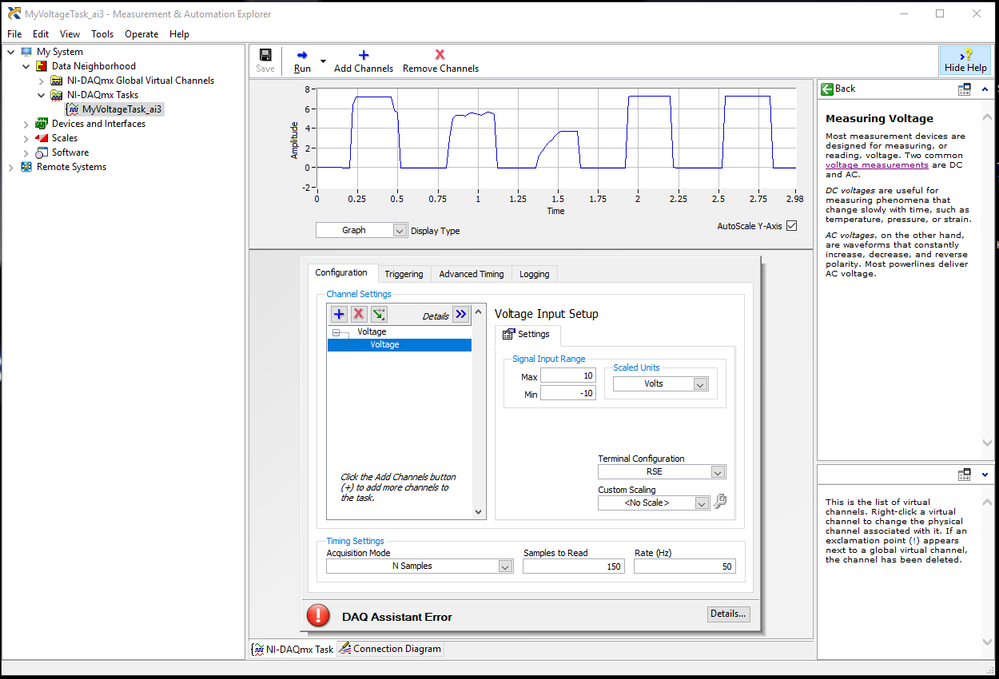Expand NI-DAQmx Global Virtual Channels node
This screenshot has width=999, height=679.
(x=41, y=81)
